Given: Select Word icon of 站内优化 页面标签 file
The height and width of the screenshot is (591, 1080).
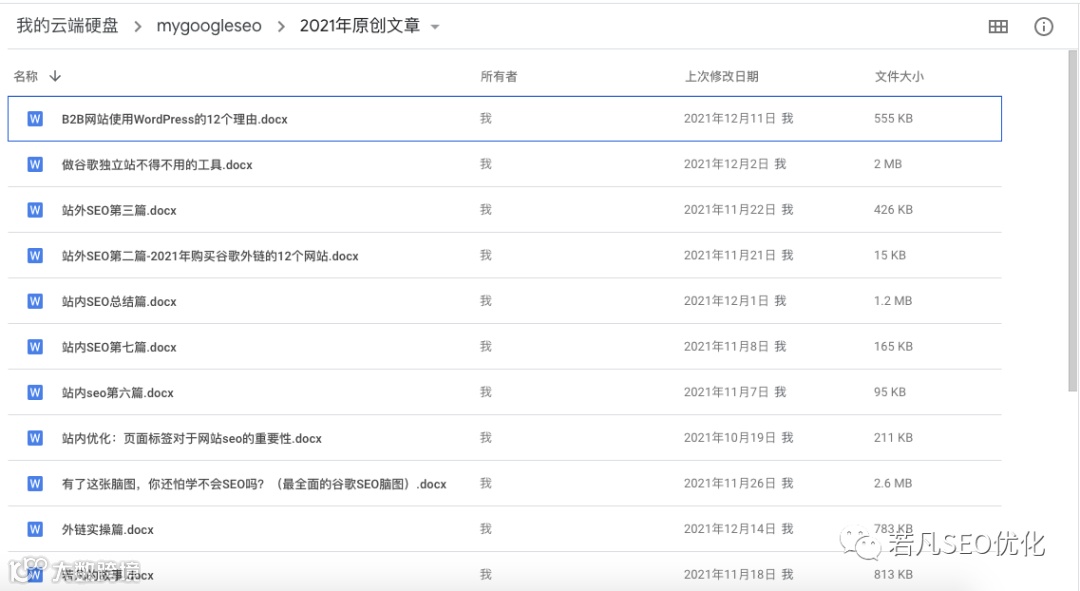Looking at the screenshot, I should click(35, 438).
